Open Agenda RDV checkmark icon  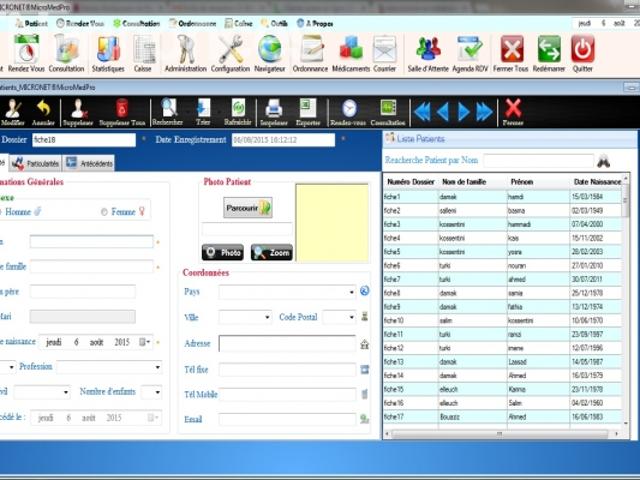click(470, 53)
